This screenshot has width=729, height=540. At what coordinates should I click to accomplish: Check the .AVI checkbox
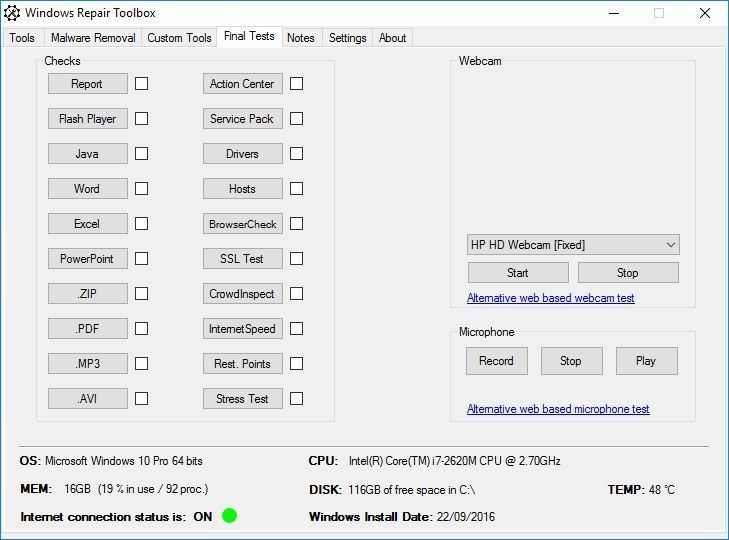tap(141, 399)
